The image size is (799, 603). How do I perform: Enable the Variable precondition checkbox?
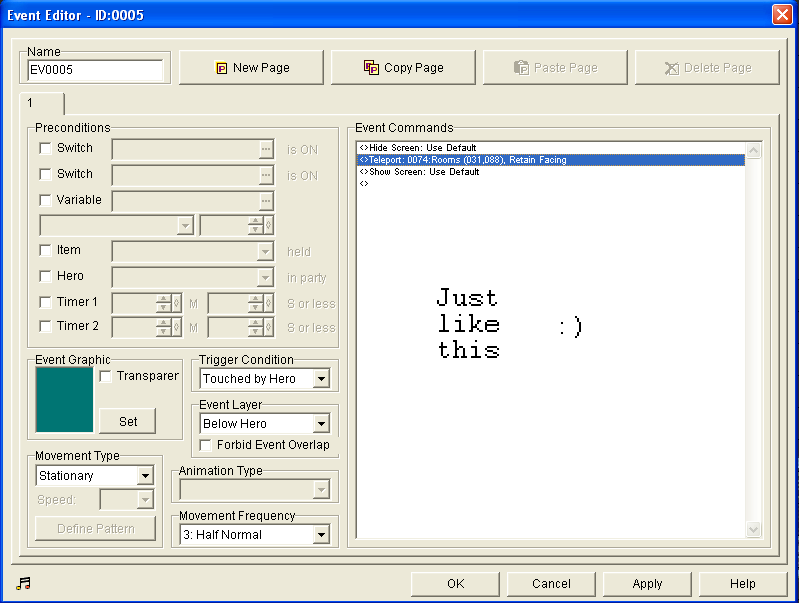[45, 200]
